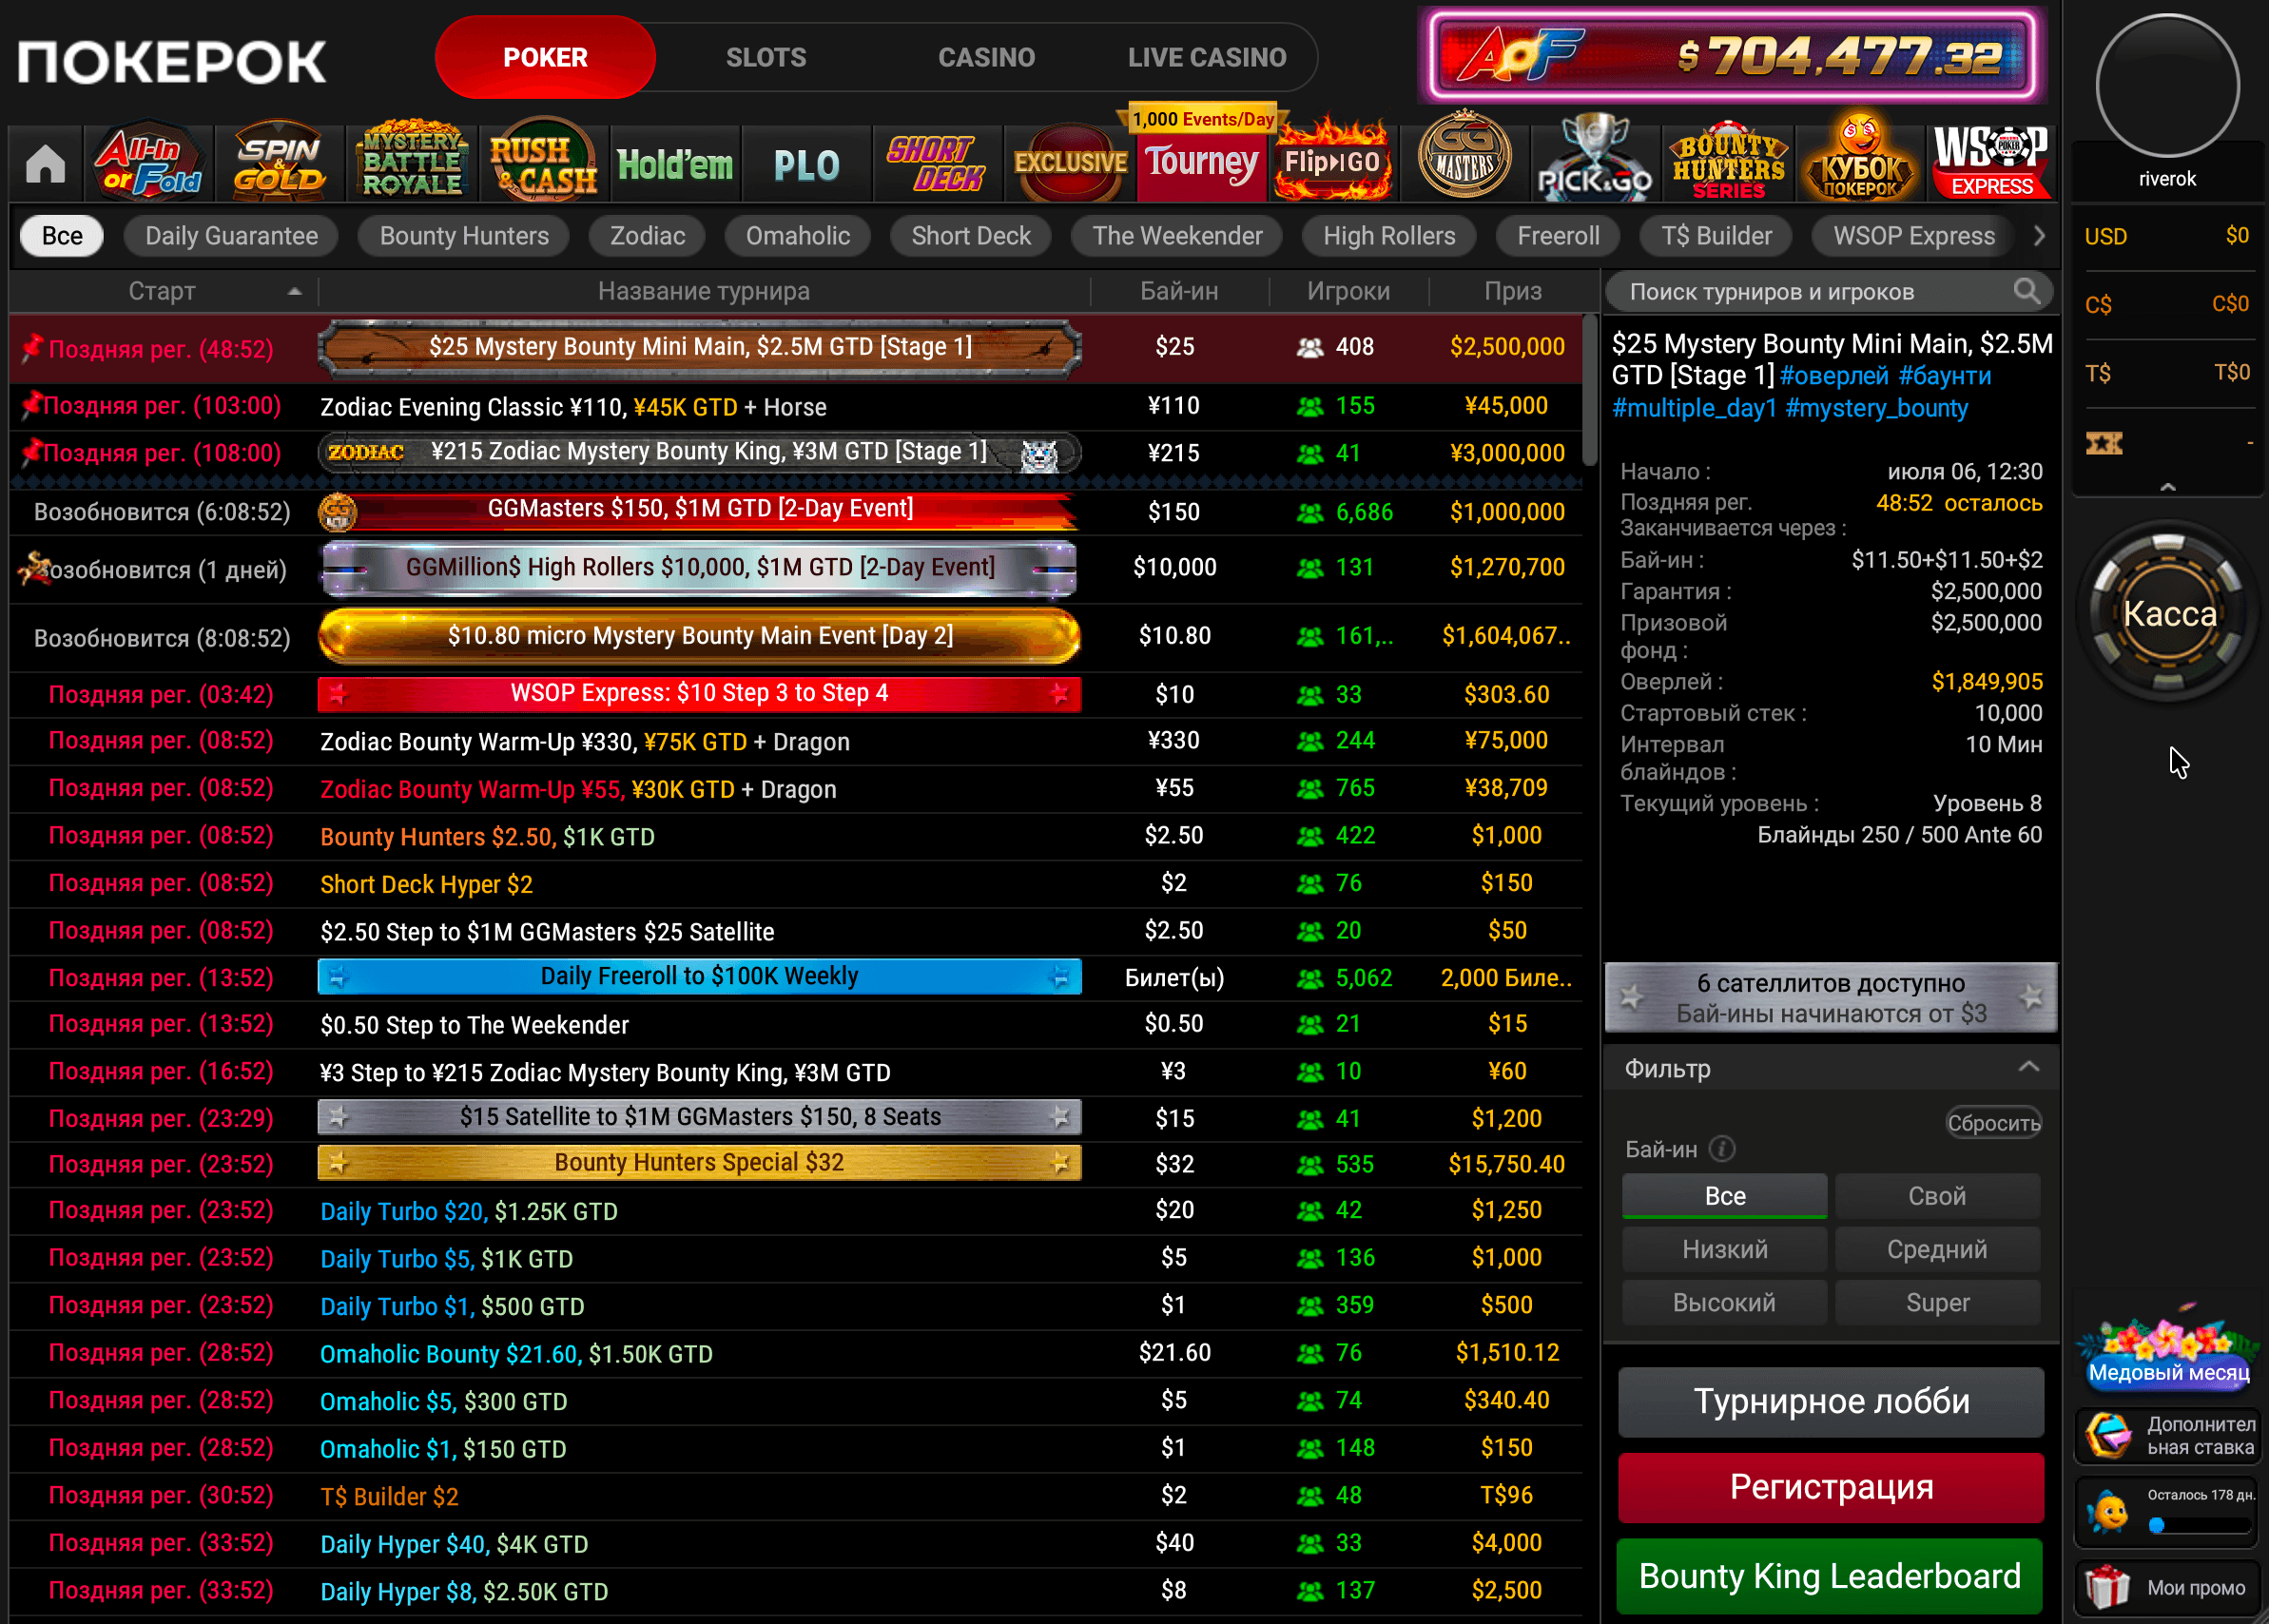This screenshot has height=1624, width=2269.
Task: Select the Все buy-in filter
Action: click(1724, 1196)
